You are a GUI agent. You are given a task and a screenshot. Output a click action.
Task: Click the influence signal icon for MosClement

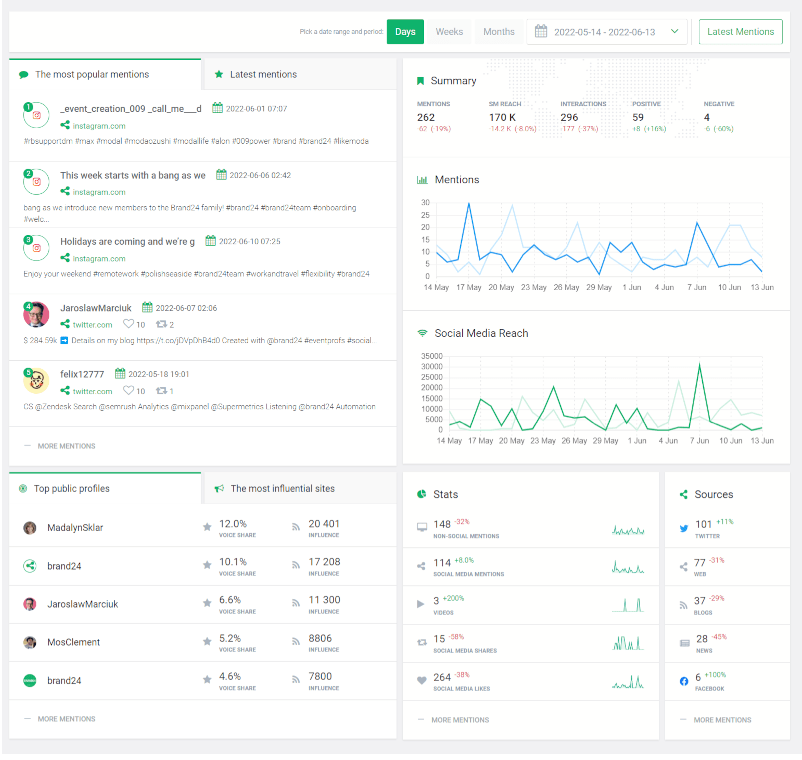[296, 641]
